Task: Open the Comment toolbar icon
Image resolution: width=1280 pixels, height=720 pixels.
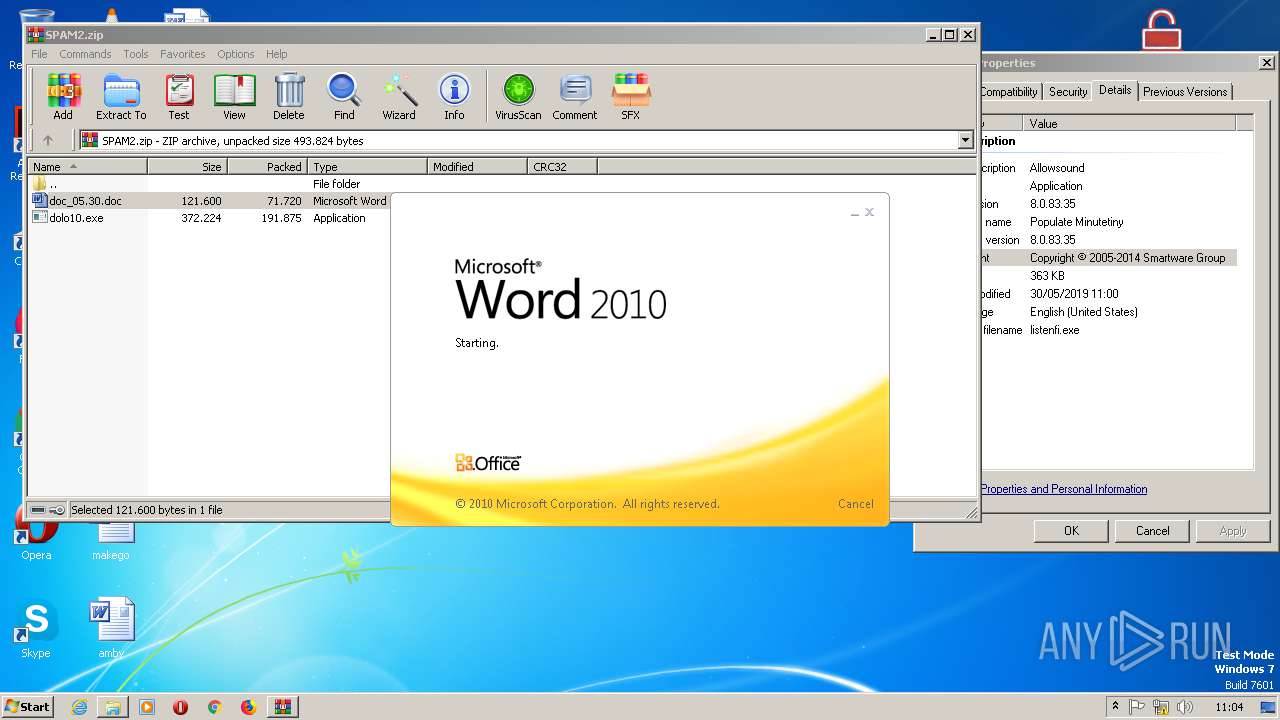Action: pyautogui.click(x=575, y=97)
